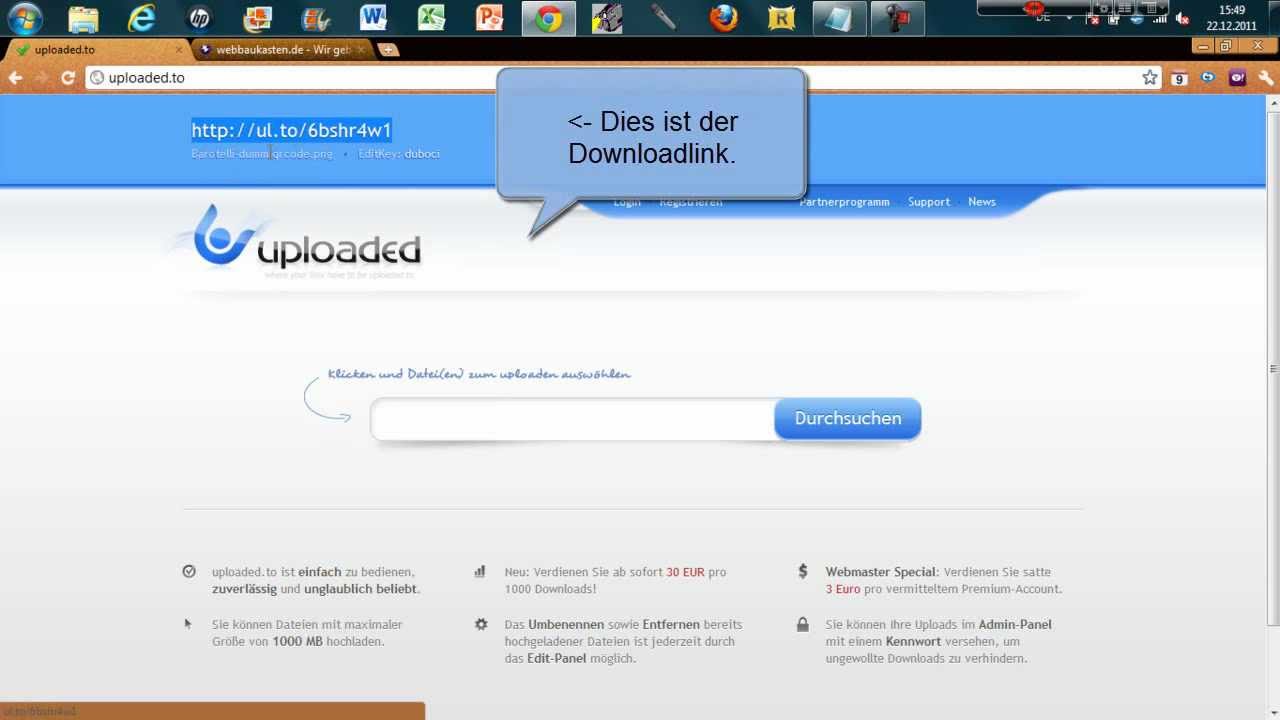
Task: Open Windows Explorer from the taskbar
Action: click(84, 18)
